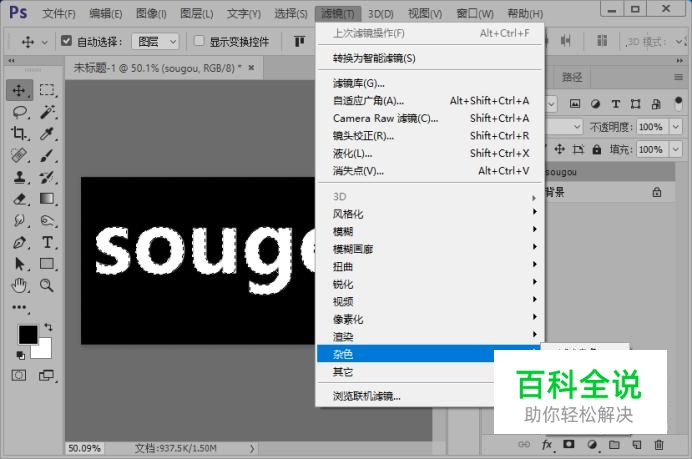
Task: Filter layers by adjustment layer icon
Action: pos(595,104)
